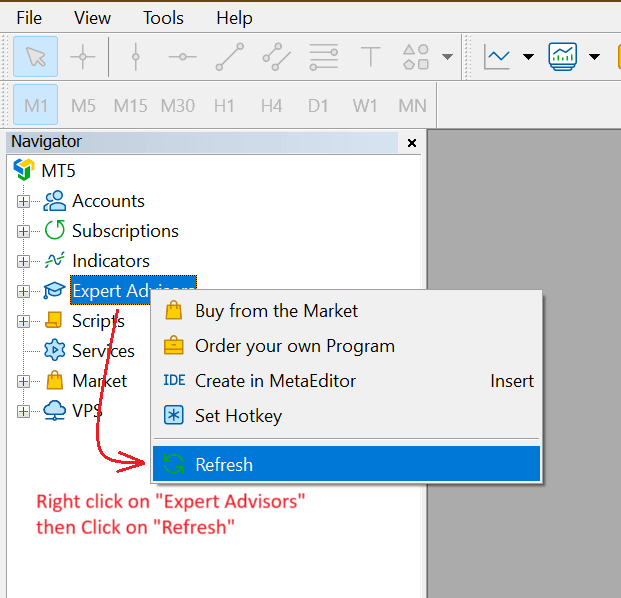Screen dimensions: 621x598
Task: Switch to H1 timeframe
Action: pyautogui.click(x=224, y=106)
